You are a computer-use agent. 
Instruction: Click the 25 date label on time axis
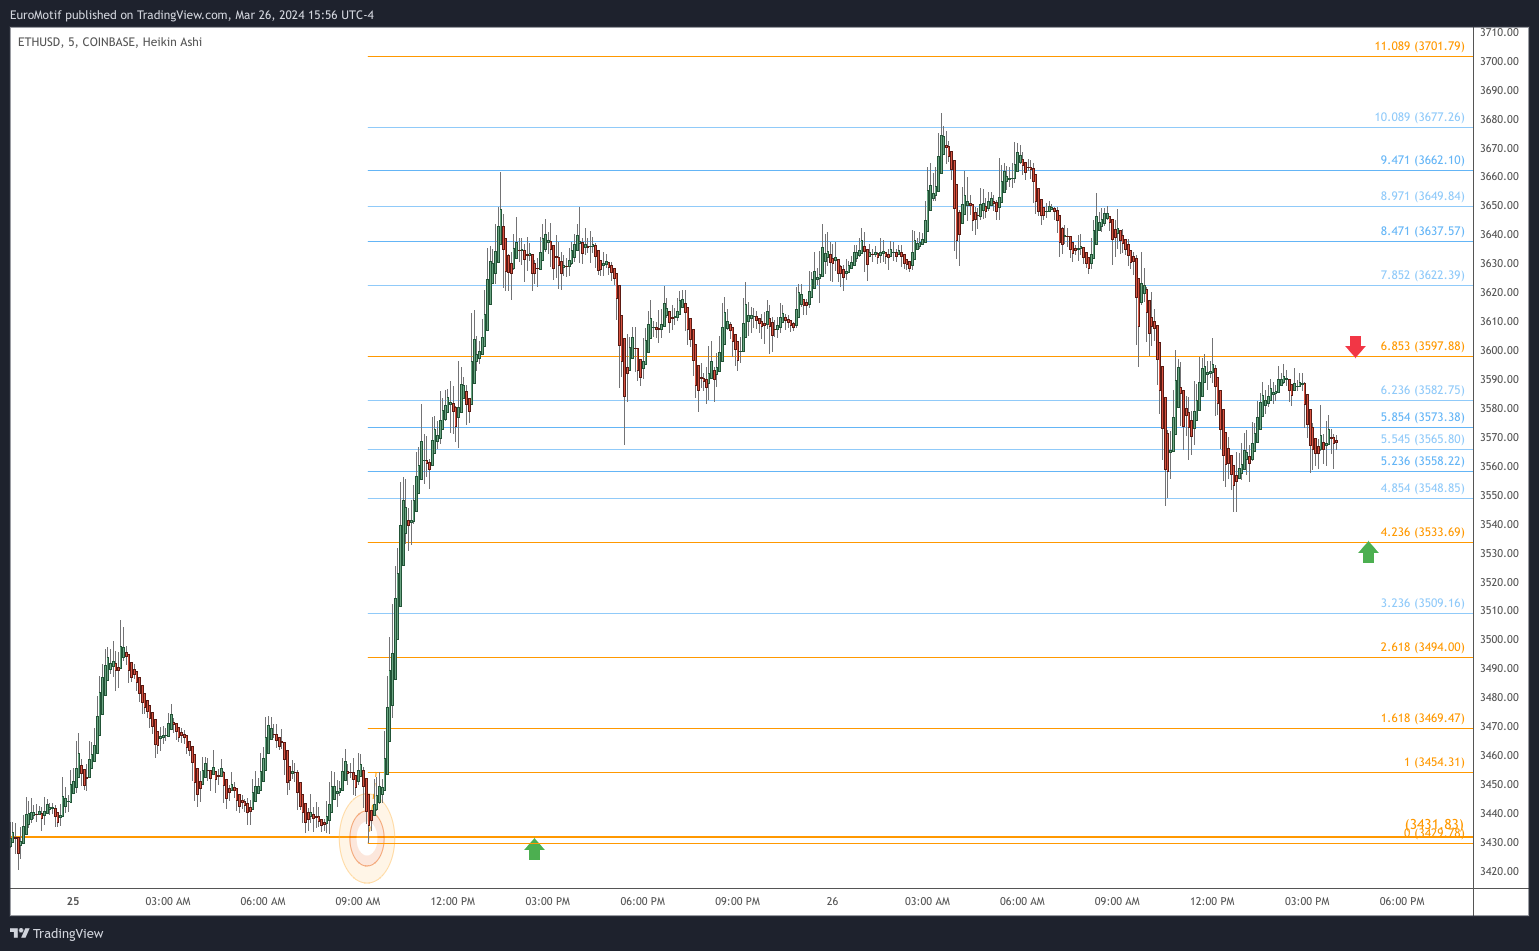coord(73,902)
